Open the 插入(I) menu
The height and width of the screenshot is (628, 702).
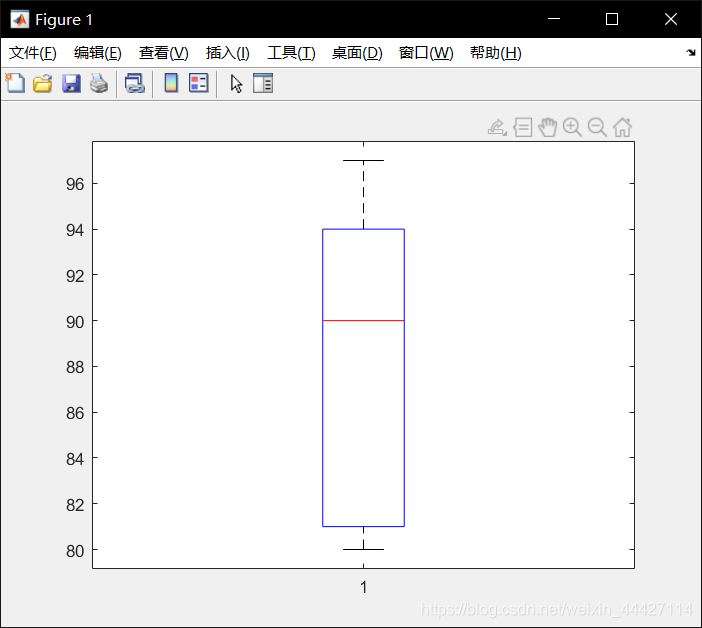(227, 53)
